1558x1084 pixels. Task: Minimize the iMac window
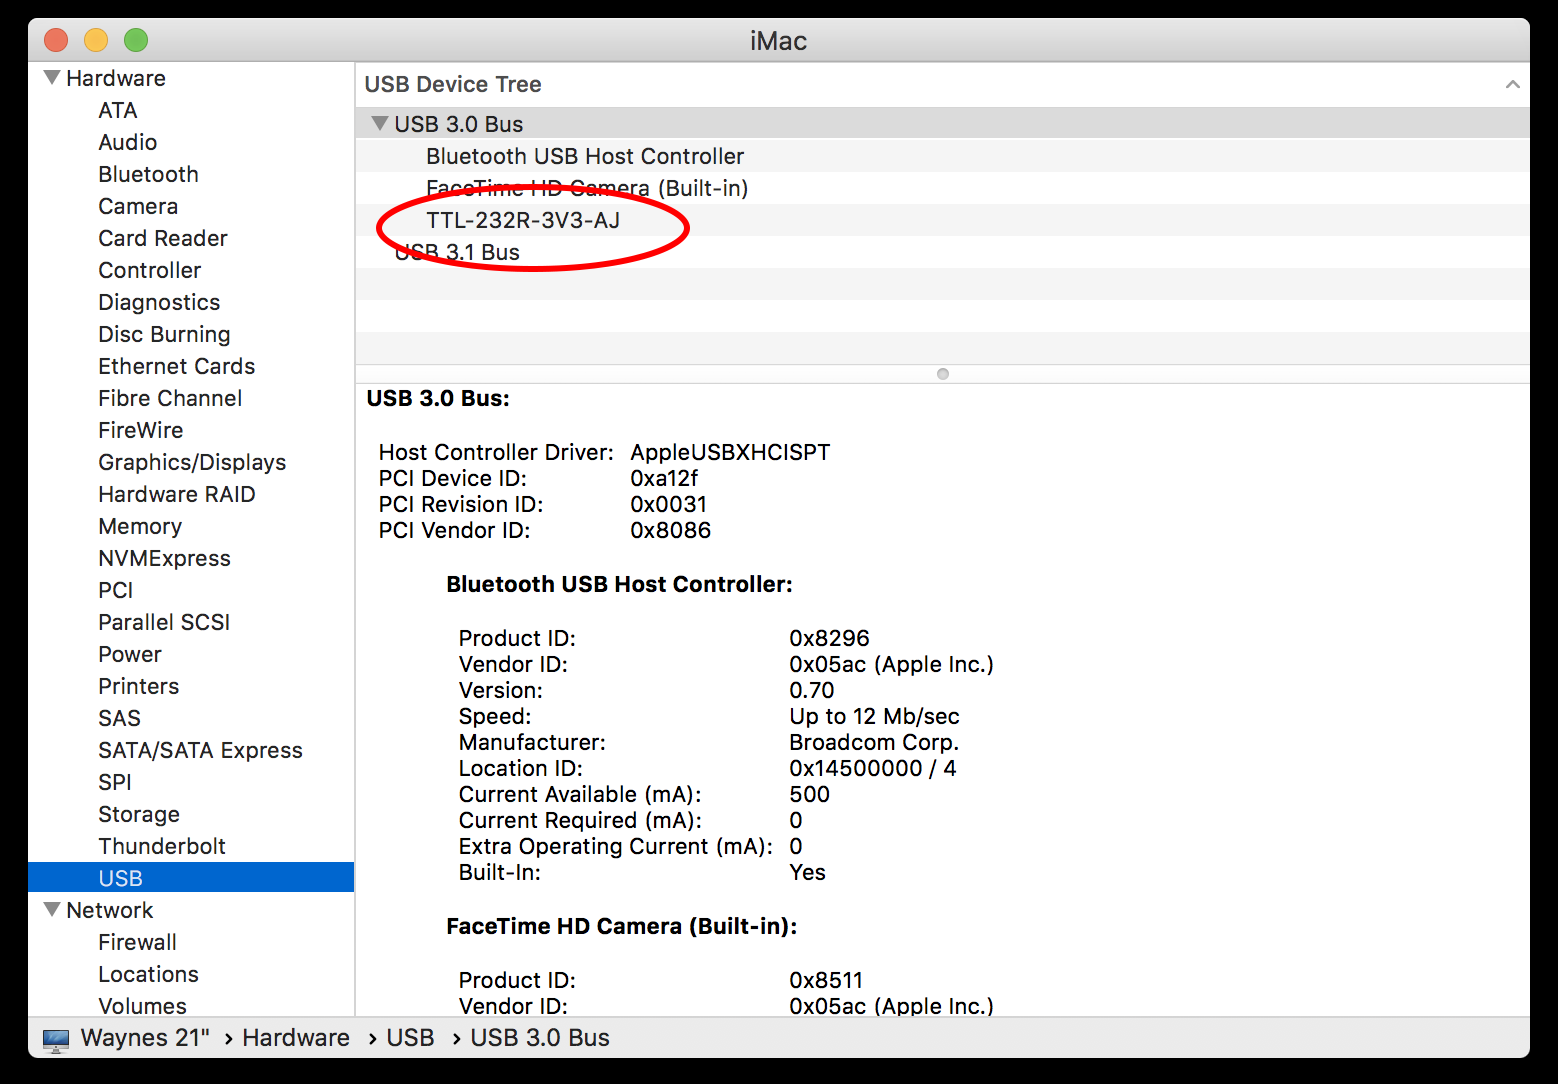coord(96,40)
